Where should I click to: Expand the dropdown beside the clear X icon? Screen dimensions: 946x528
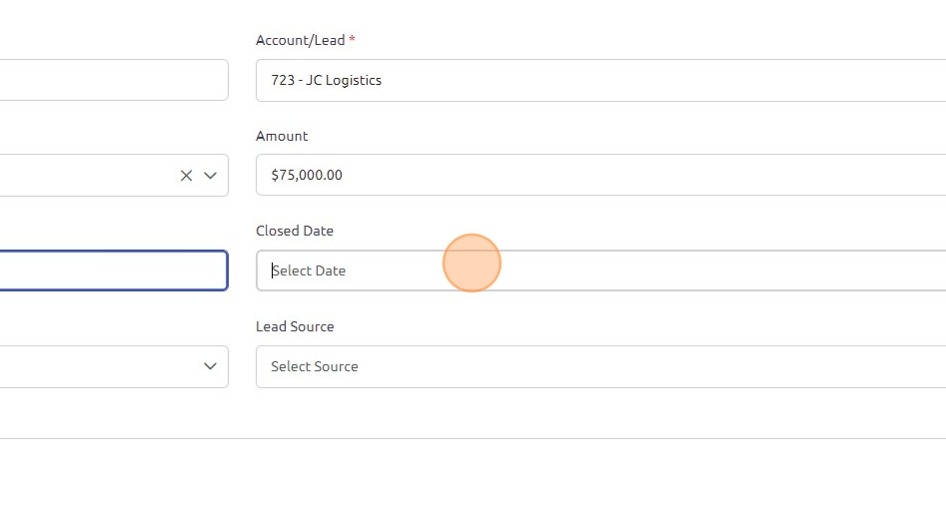[x=210, y=175]
